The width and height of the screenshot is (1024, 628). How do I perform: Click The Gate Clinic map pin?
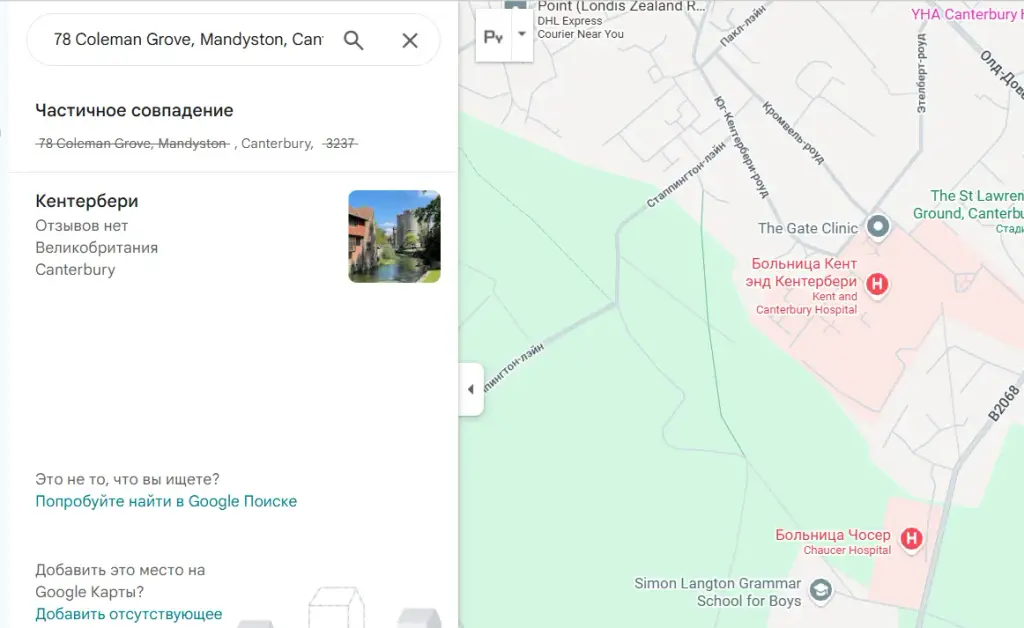tap(878, 227)
